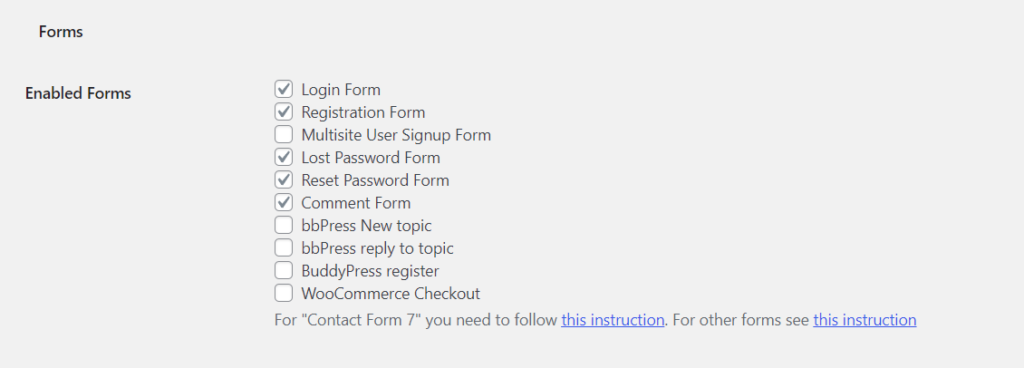Enable Multisite User Signup Form checkbox
The image size is (1024, 368).
pos(283,135)
